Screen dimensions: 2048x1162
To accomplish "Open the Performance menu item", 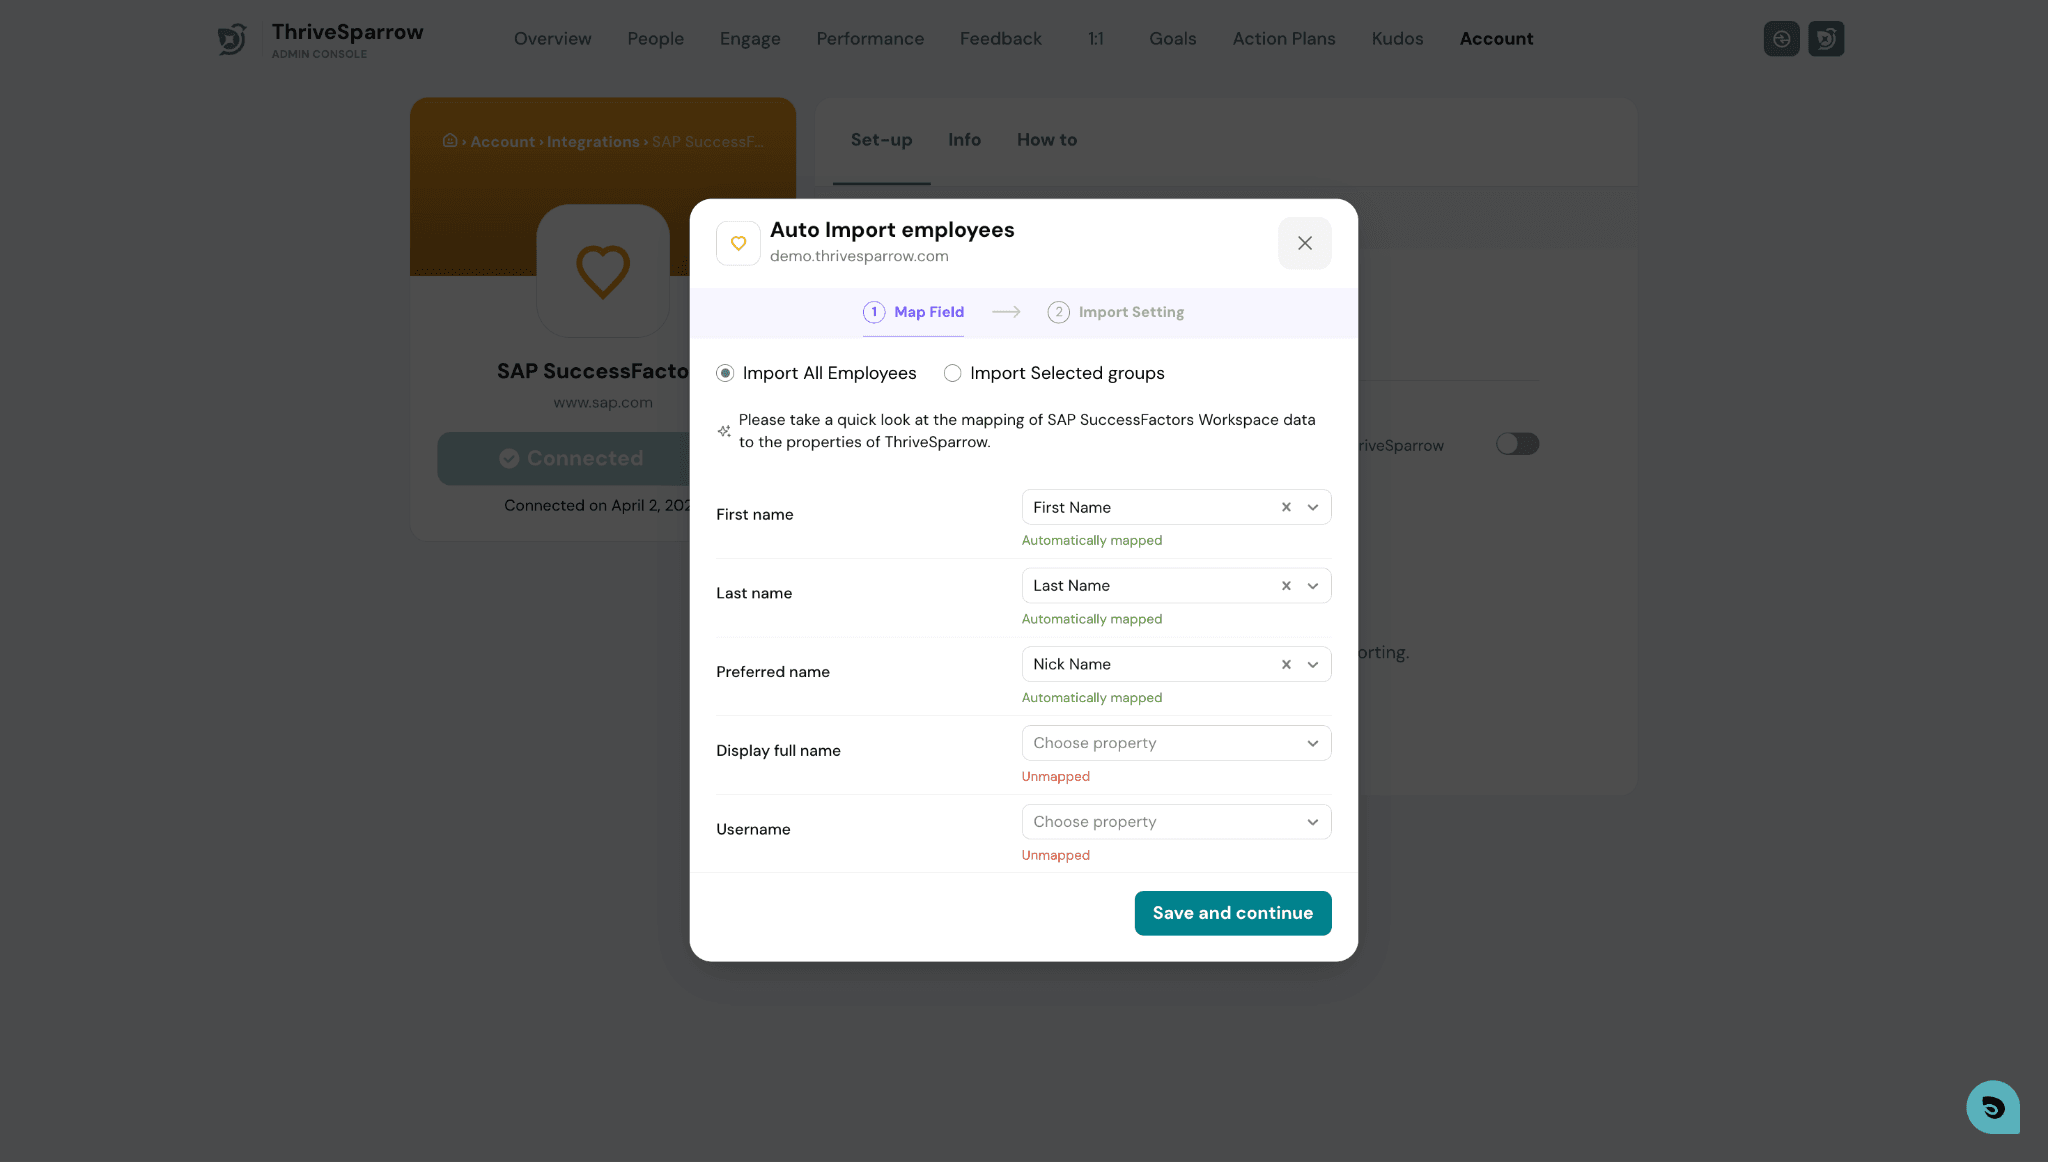I will click(870, 39).
